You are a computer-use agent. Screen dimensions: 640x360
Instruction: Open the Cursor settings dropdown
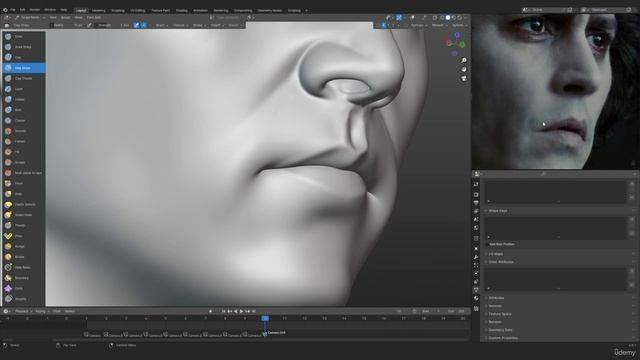click(x=235, y=25)
